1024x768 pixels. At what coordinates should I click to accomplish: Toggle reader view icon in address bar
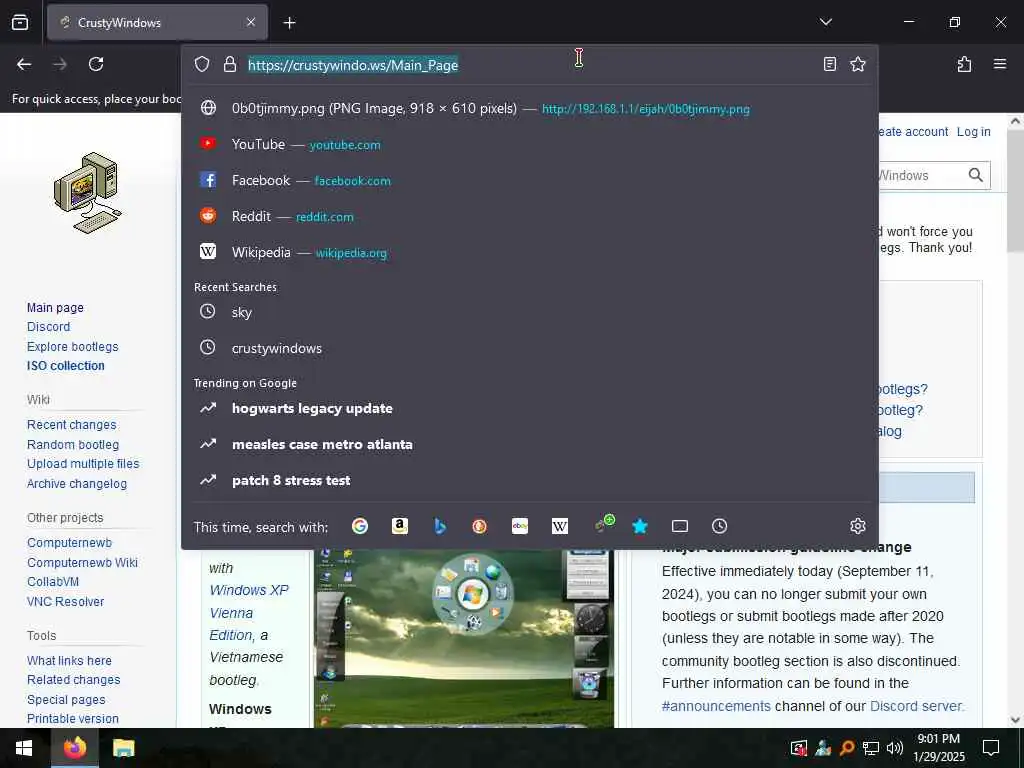(829, 64)
